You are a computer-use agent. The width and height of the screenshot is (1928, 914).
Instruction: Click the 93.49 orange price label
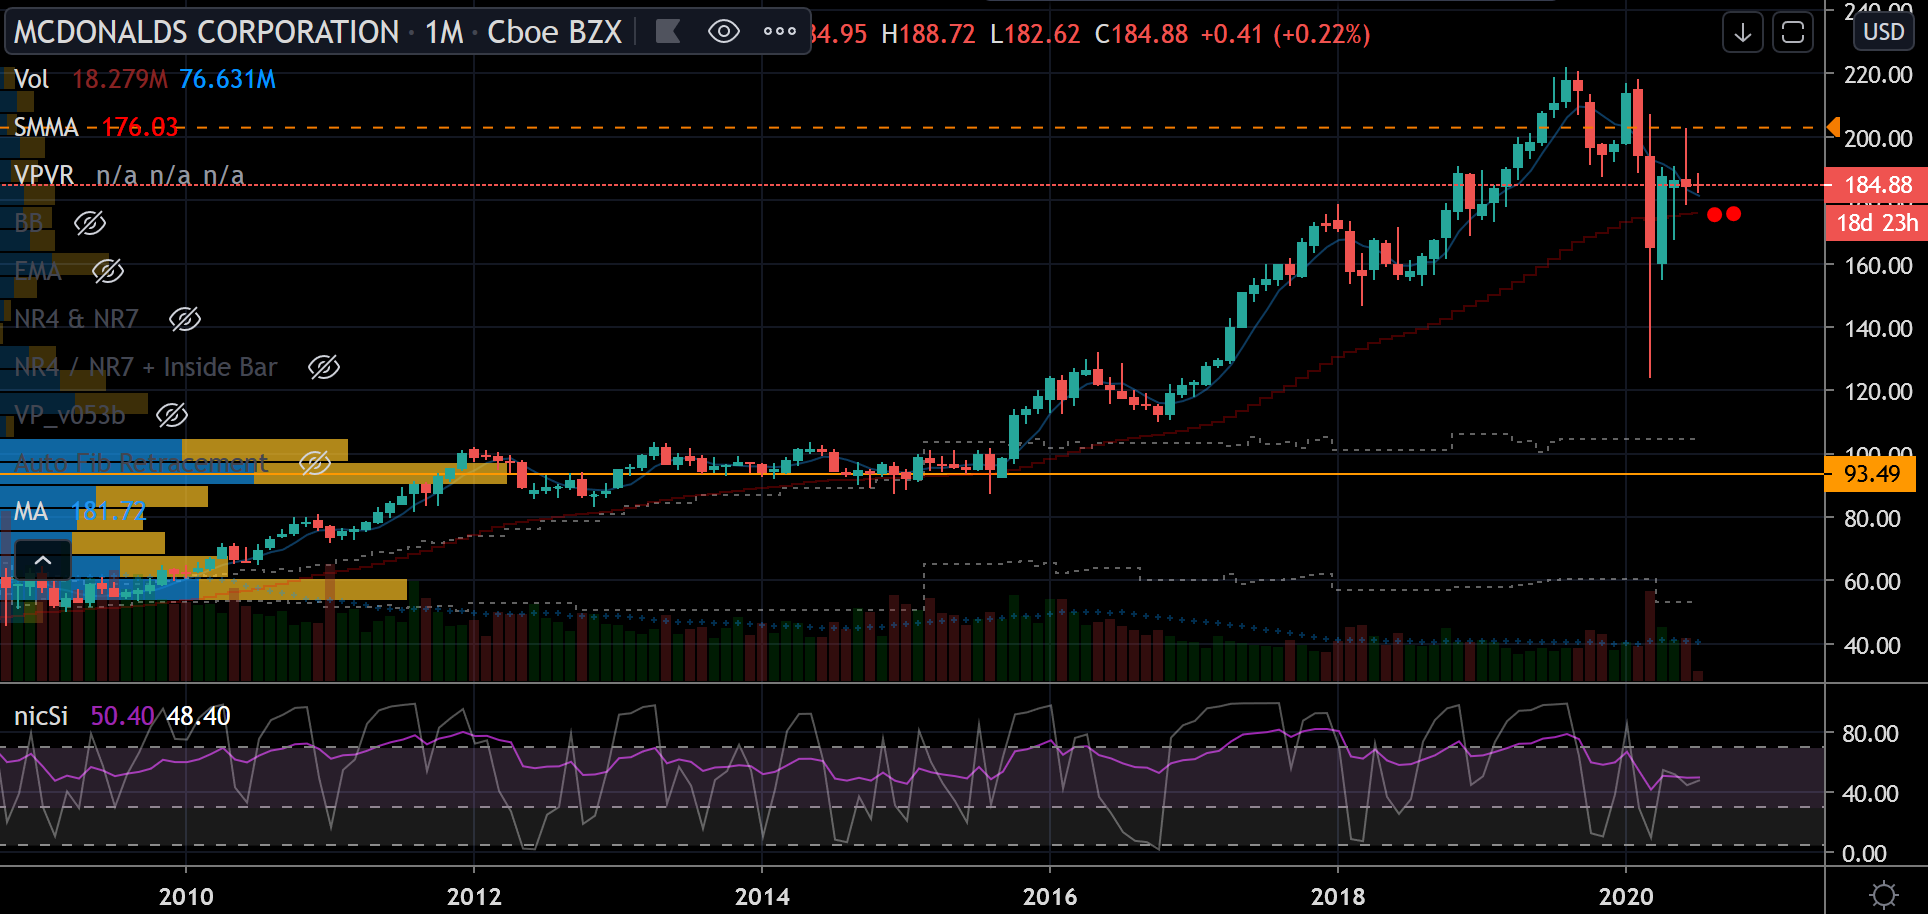tap(1871, 474)
